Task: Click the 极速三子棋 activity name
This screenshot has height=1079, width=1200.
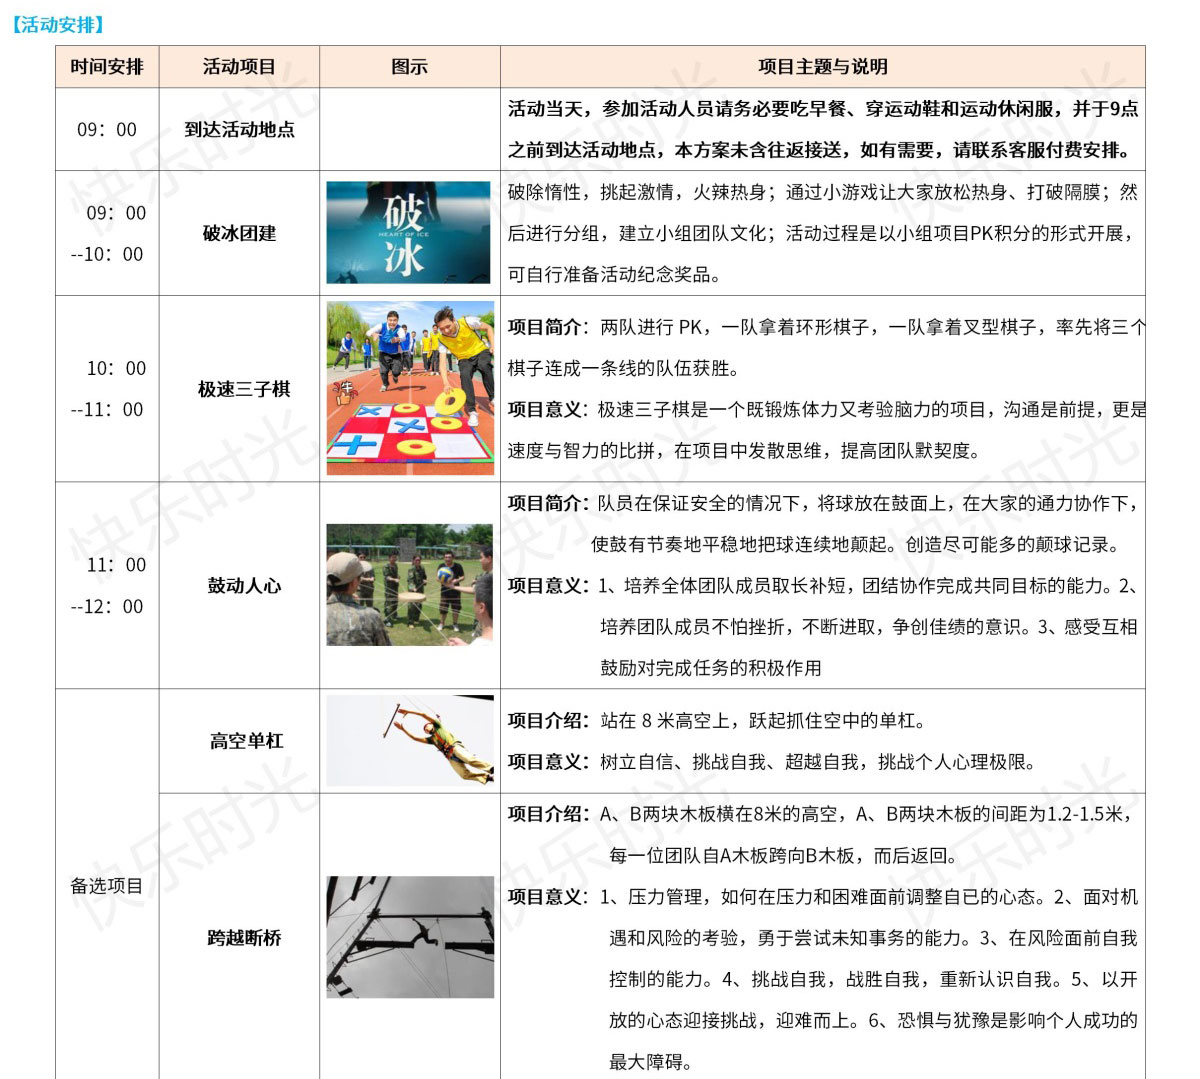Action: coord(244,389)
